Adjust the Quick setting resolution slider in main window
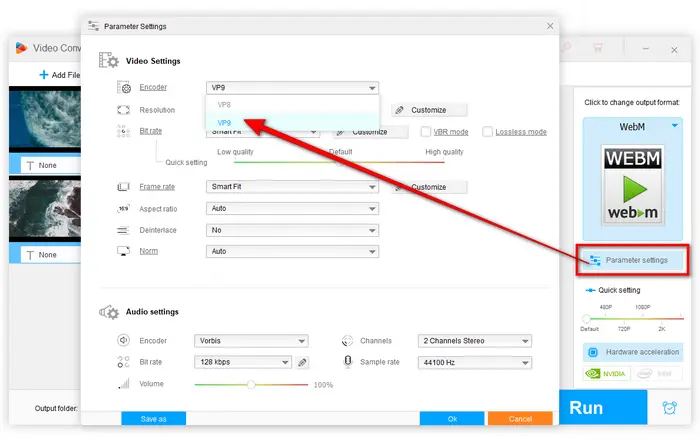 634,319
